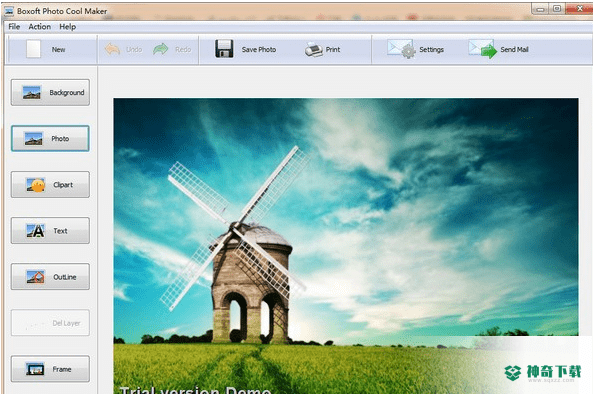This screenshot has height=394, width=593.
Task: Click the Send Mail envelope arrow icon
Action: (x=483, y=49)
